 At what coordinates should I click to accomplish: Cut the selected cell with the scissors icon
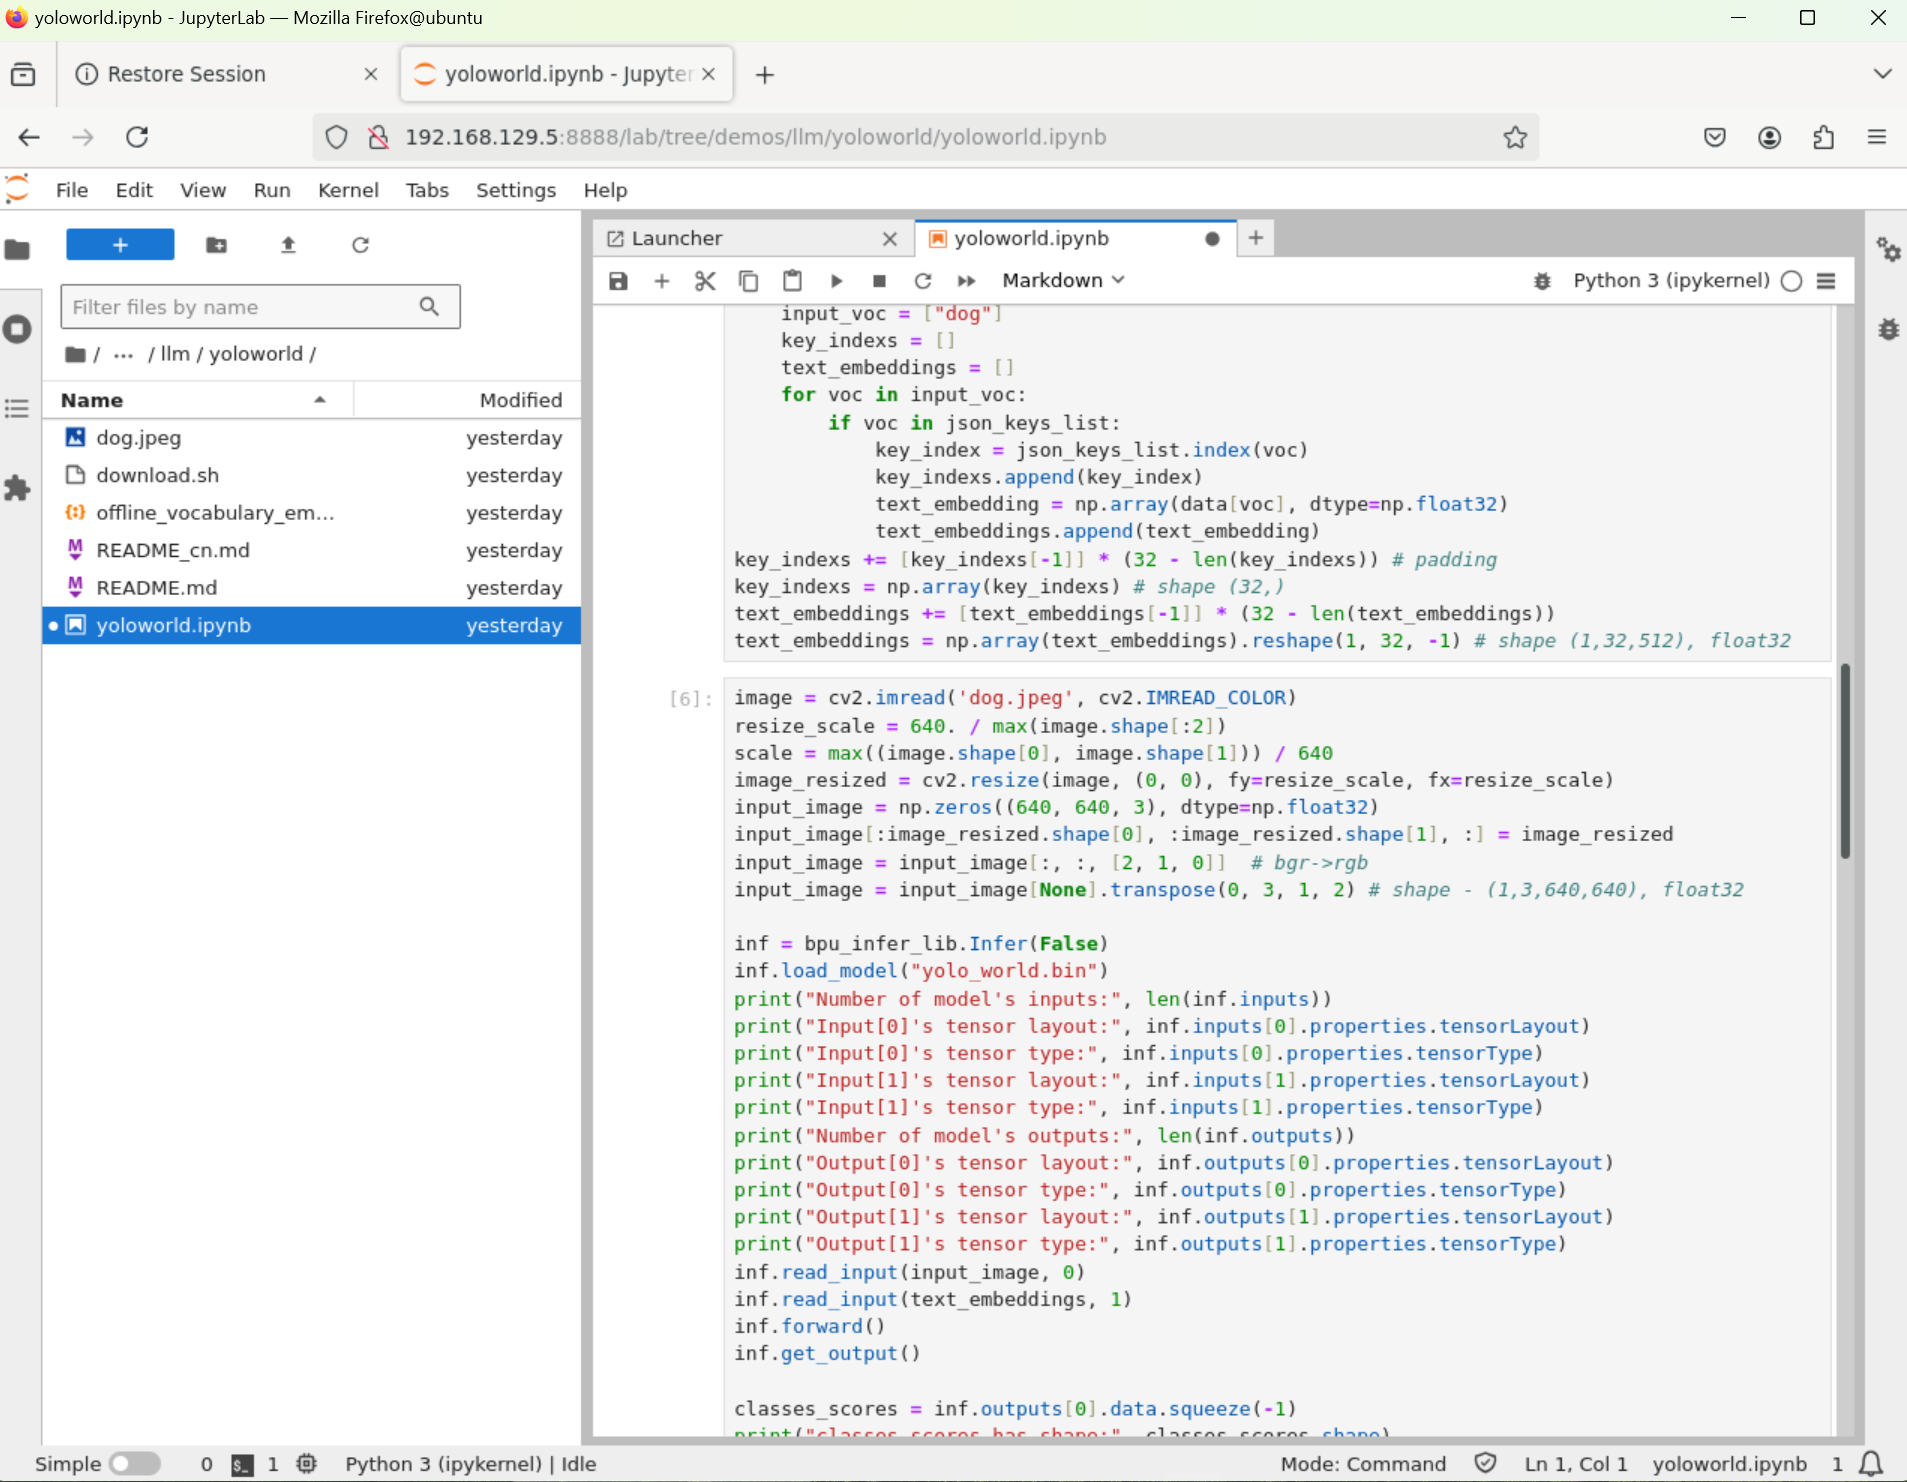pyautogui.click(x=705, y=281)
